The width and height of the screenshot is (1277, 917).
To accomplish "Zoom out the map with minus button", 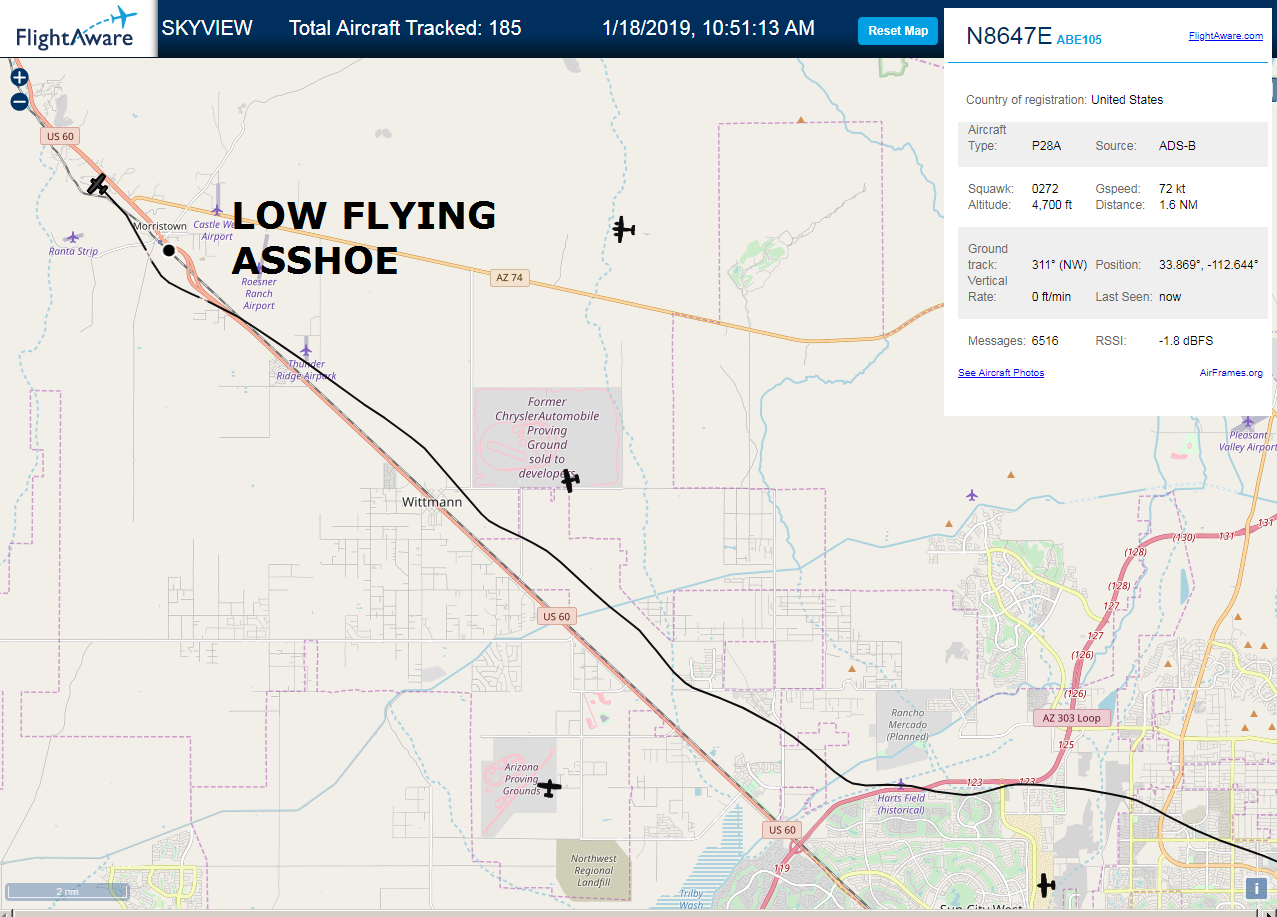I will (x=19, y=101).
